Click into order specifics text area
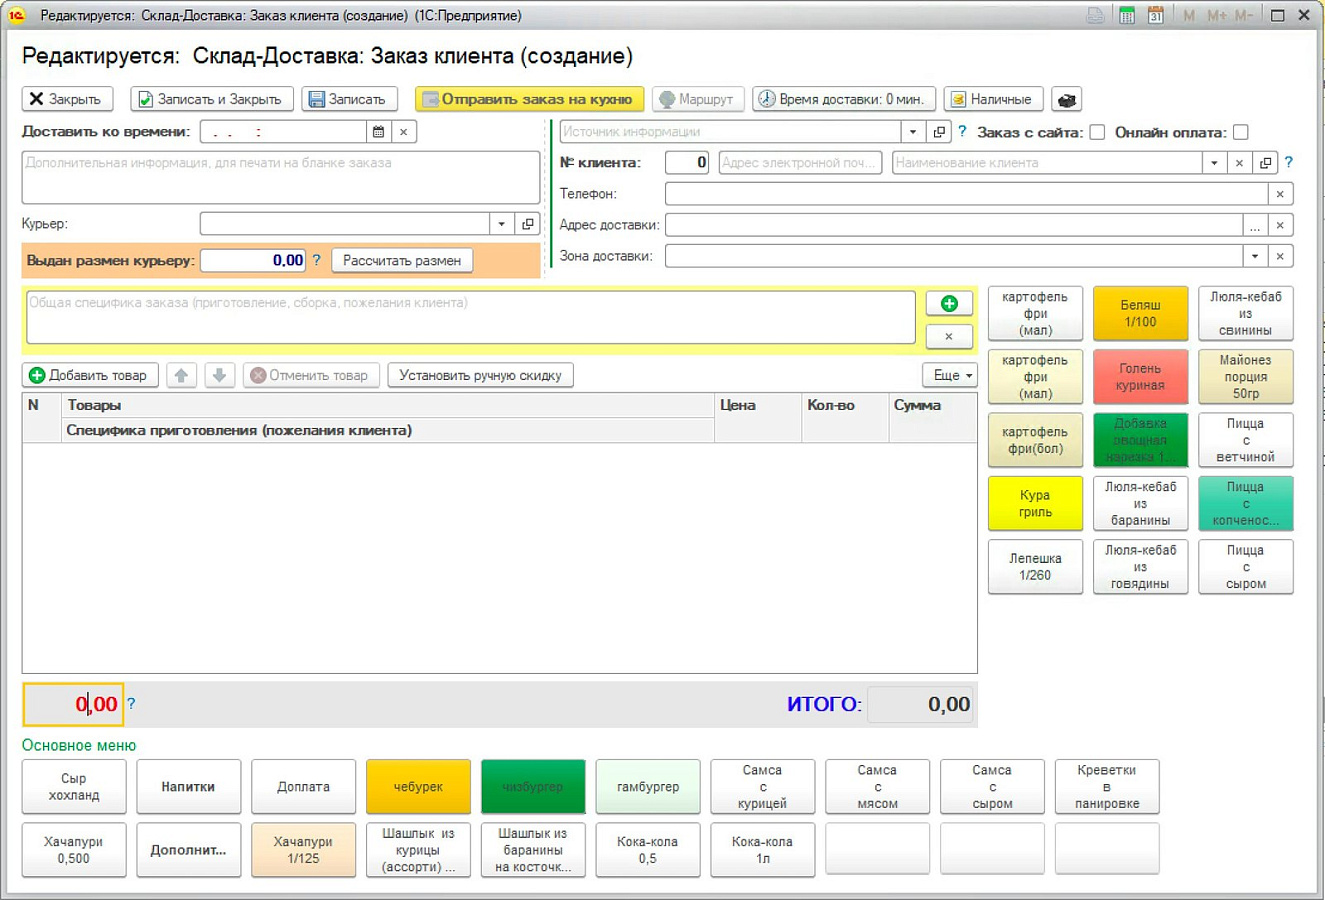Image resolution: width=1325 pixels, height=900 pixels. click(x=471, y=317)
